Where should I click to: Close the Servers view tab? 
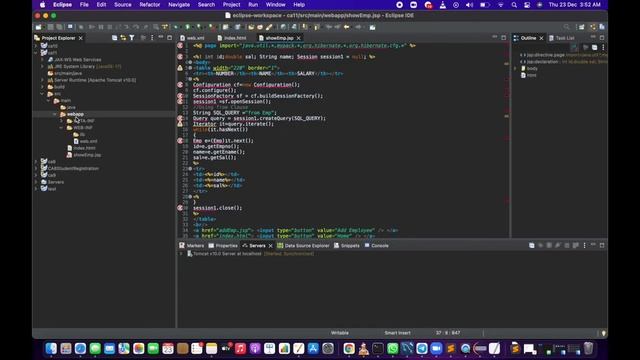click(270, 246)
